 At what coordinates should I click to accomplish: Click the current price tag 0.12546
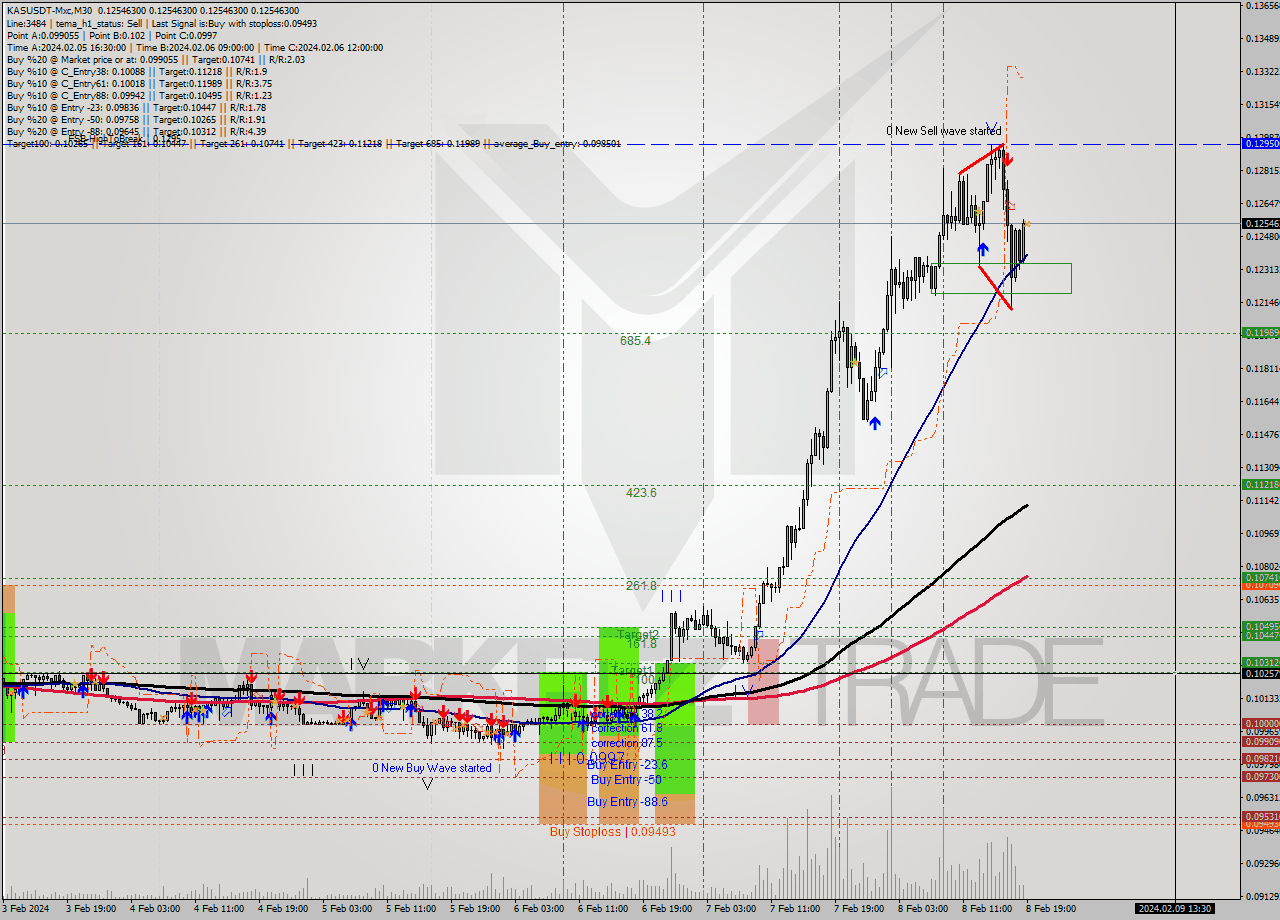click(x=1259, y=224)
